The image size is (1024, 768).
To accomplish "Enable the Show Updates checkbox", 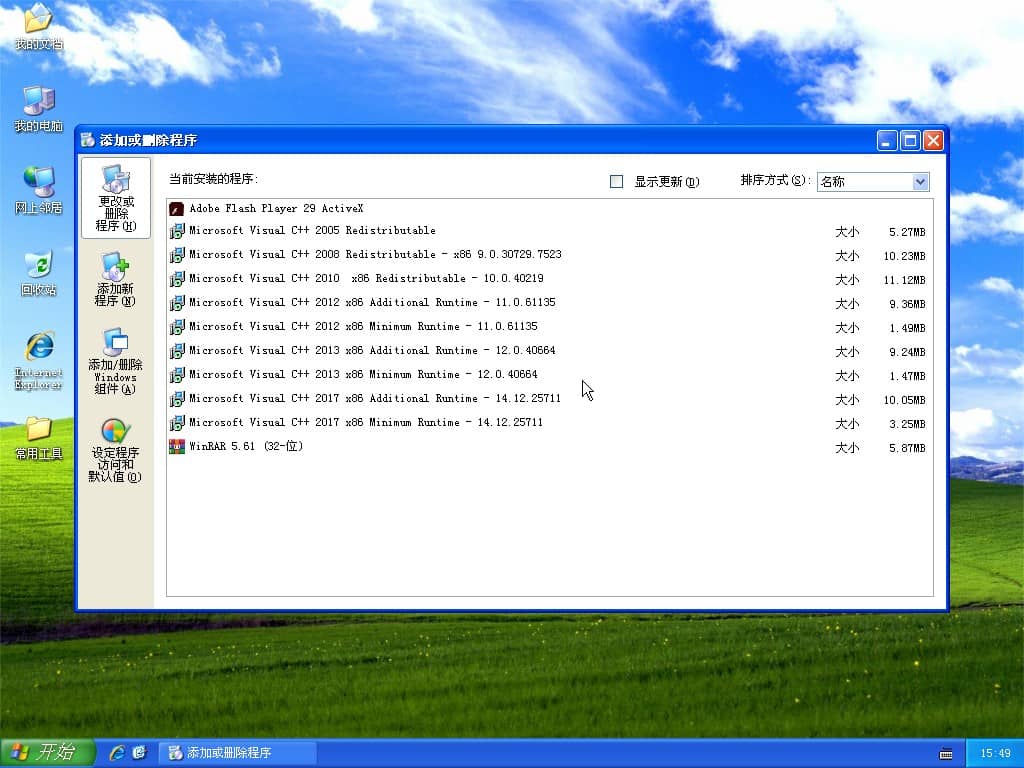I will [617, 182].
